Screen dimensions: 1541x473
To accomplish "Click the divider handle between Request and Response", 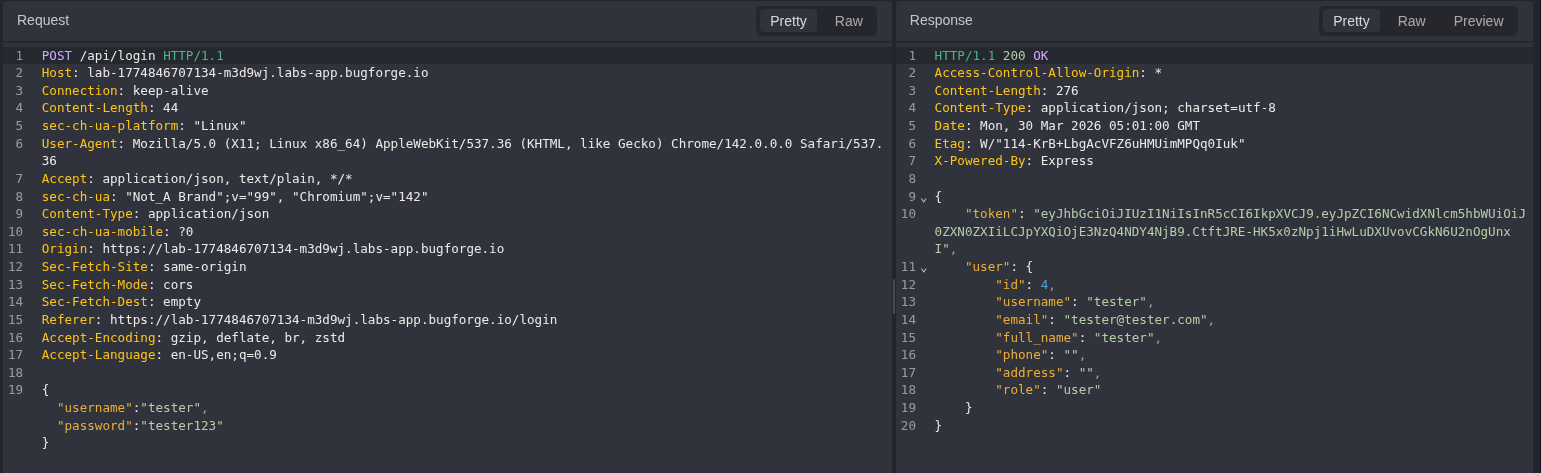I will [893, 297].
